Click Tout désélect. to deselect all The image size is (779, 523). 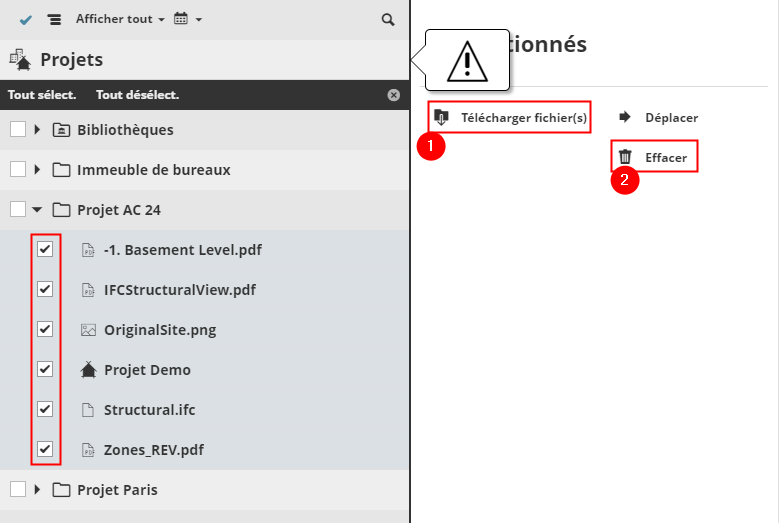[x=137, y=95]
